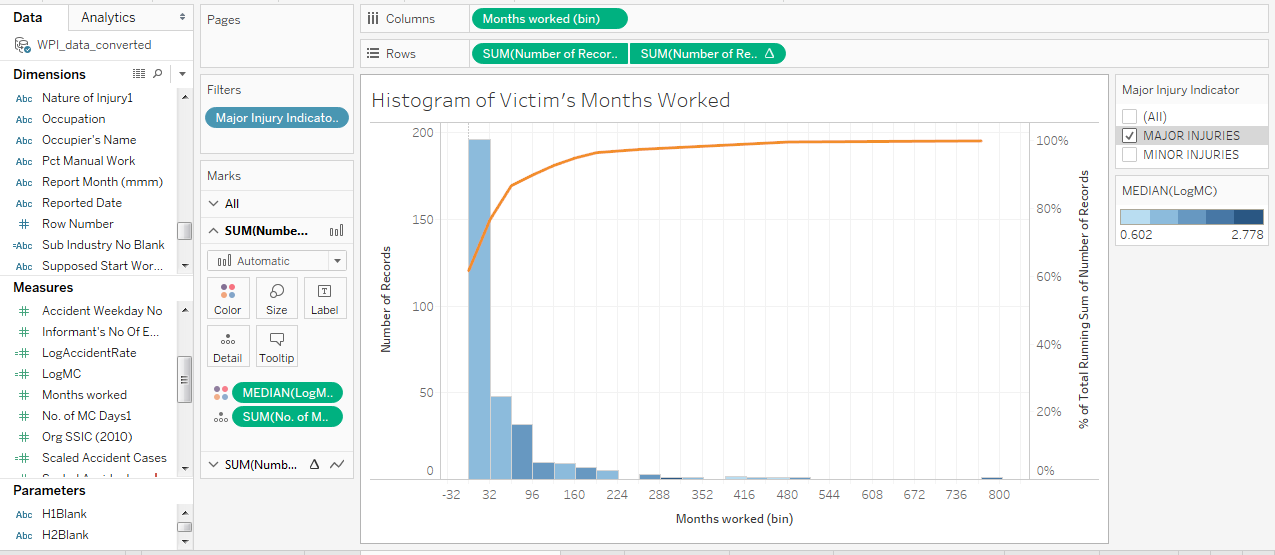The image size is (1275, 555).
Task: Check the MINOR INJURIES checkbox
Action: (x=1129, y=155)
